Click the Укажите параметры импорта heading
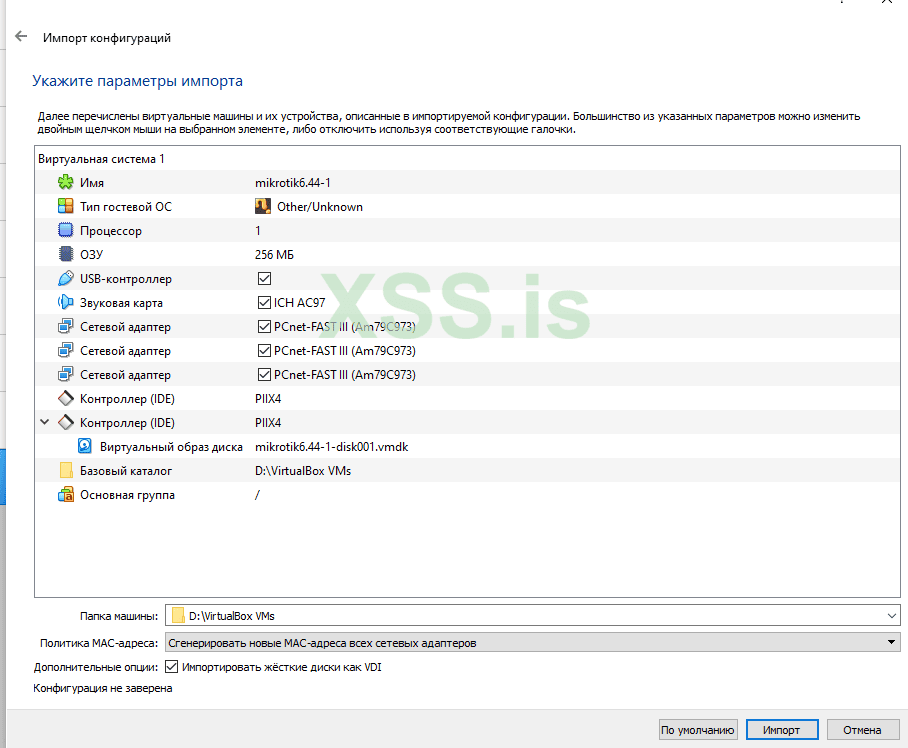Screen dimensions: 908x748 click(137, 80)
